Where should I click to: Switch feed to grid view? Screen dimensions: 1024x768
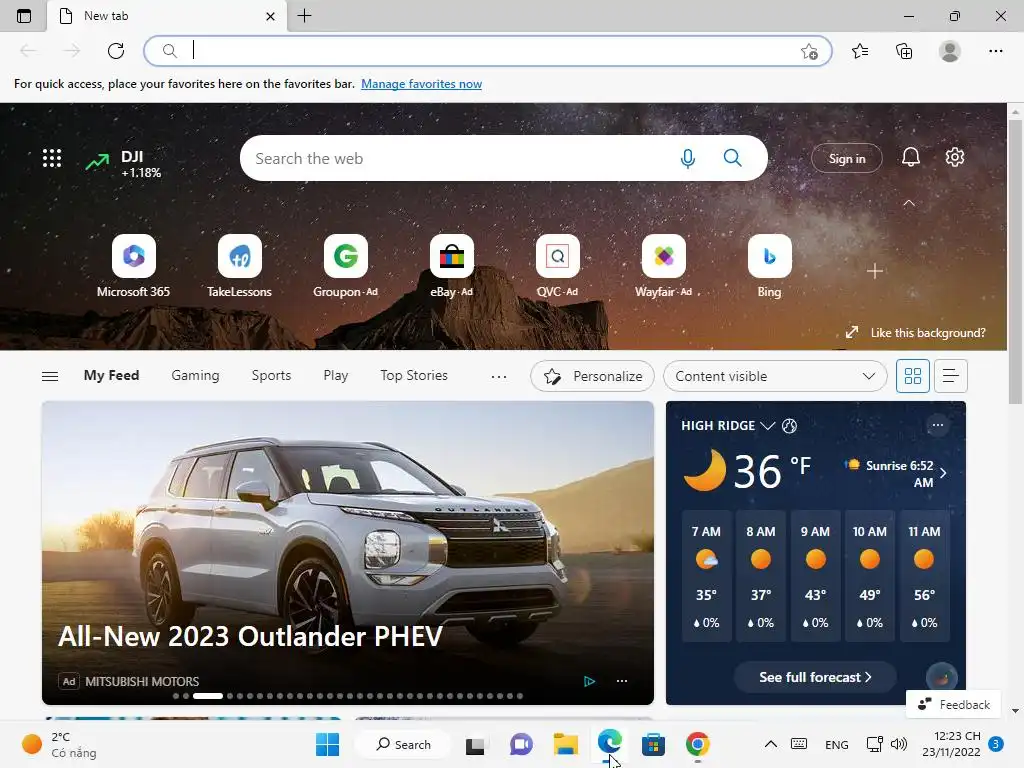click(912, 376)
